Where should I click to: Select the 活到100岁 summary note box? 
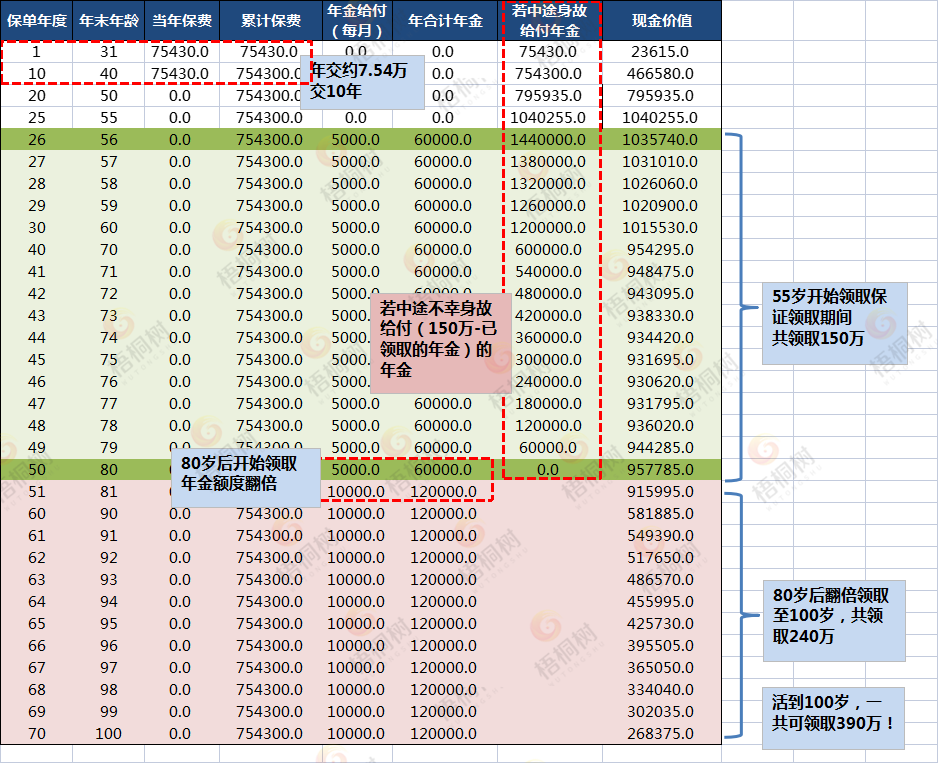pyautogui.click(x=833, y=718)
